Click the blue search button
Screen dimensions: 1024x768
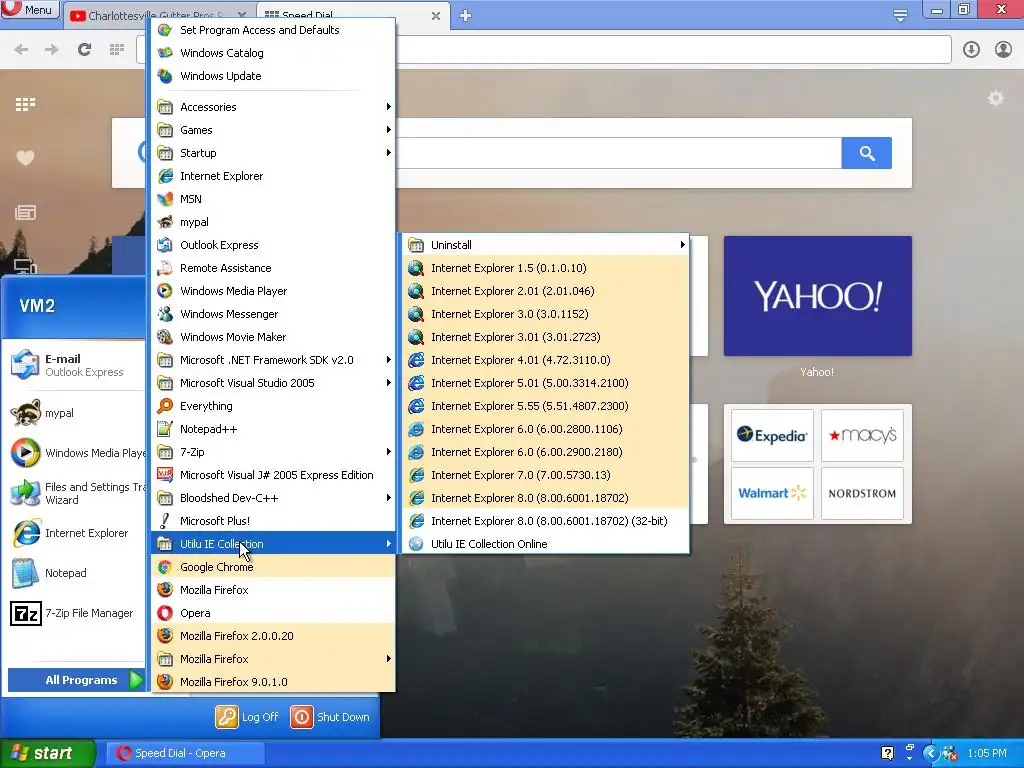866,153
